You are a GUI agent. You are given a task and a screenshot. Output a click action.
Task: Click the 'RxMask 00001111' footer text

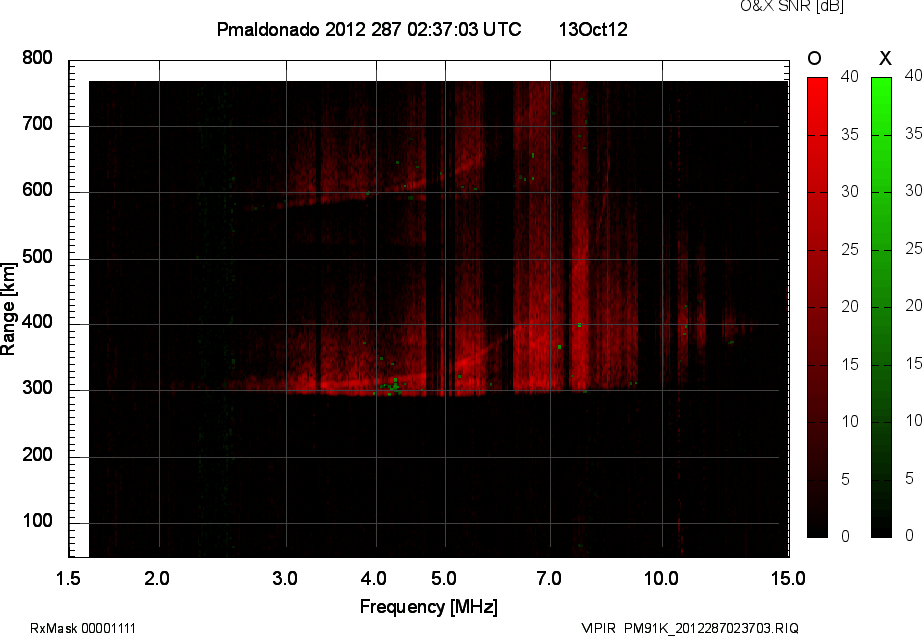[83, 628]
